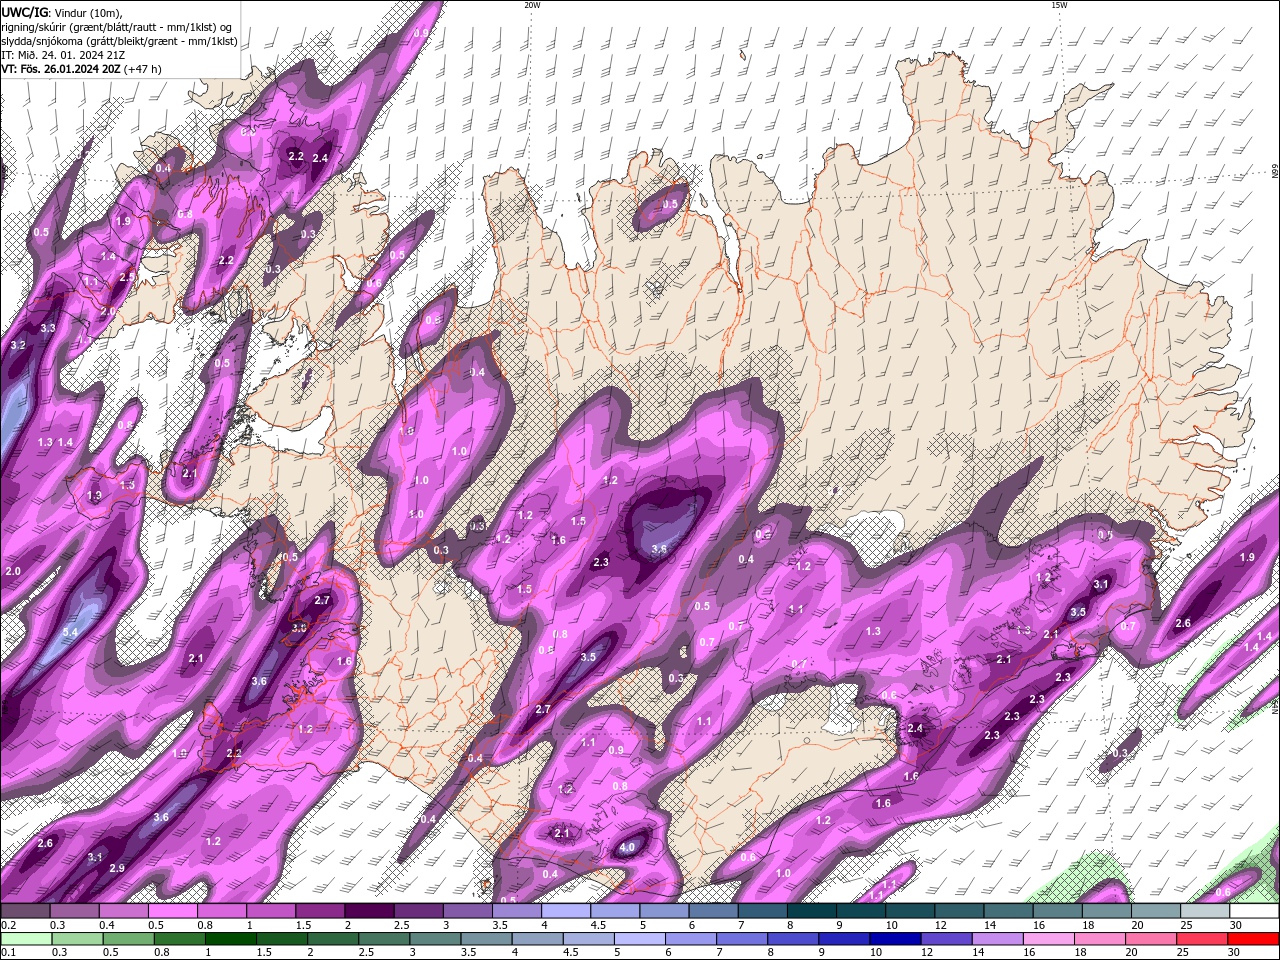Click the purple swatch between 0.2 and 0.3
The image size is (1280, 960).
pyautogui.click(x=24, y=911)
